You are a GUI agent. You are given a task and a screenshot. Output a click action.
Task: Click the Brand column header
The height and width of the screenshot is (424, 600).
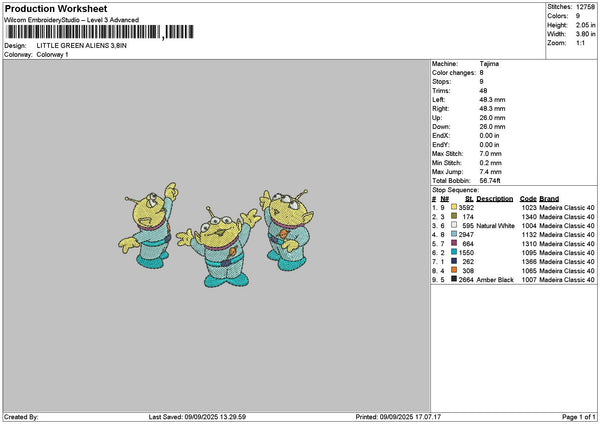click(x=549, y=199)
